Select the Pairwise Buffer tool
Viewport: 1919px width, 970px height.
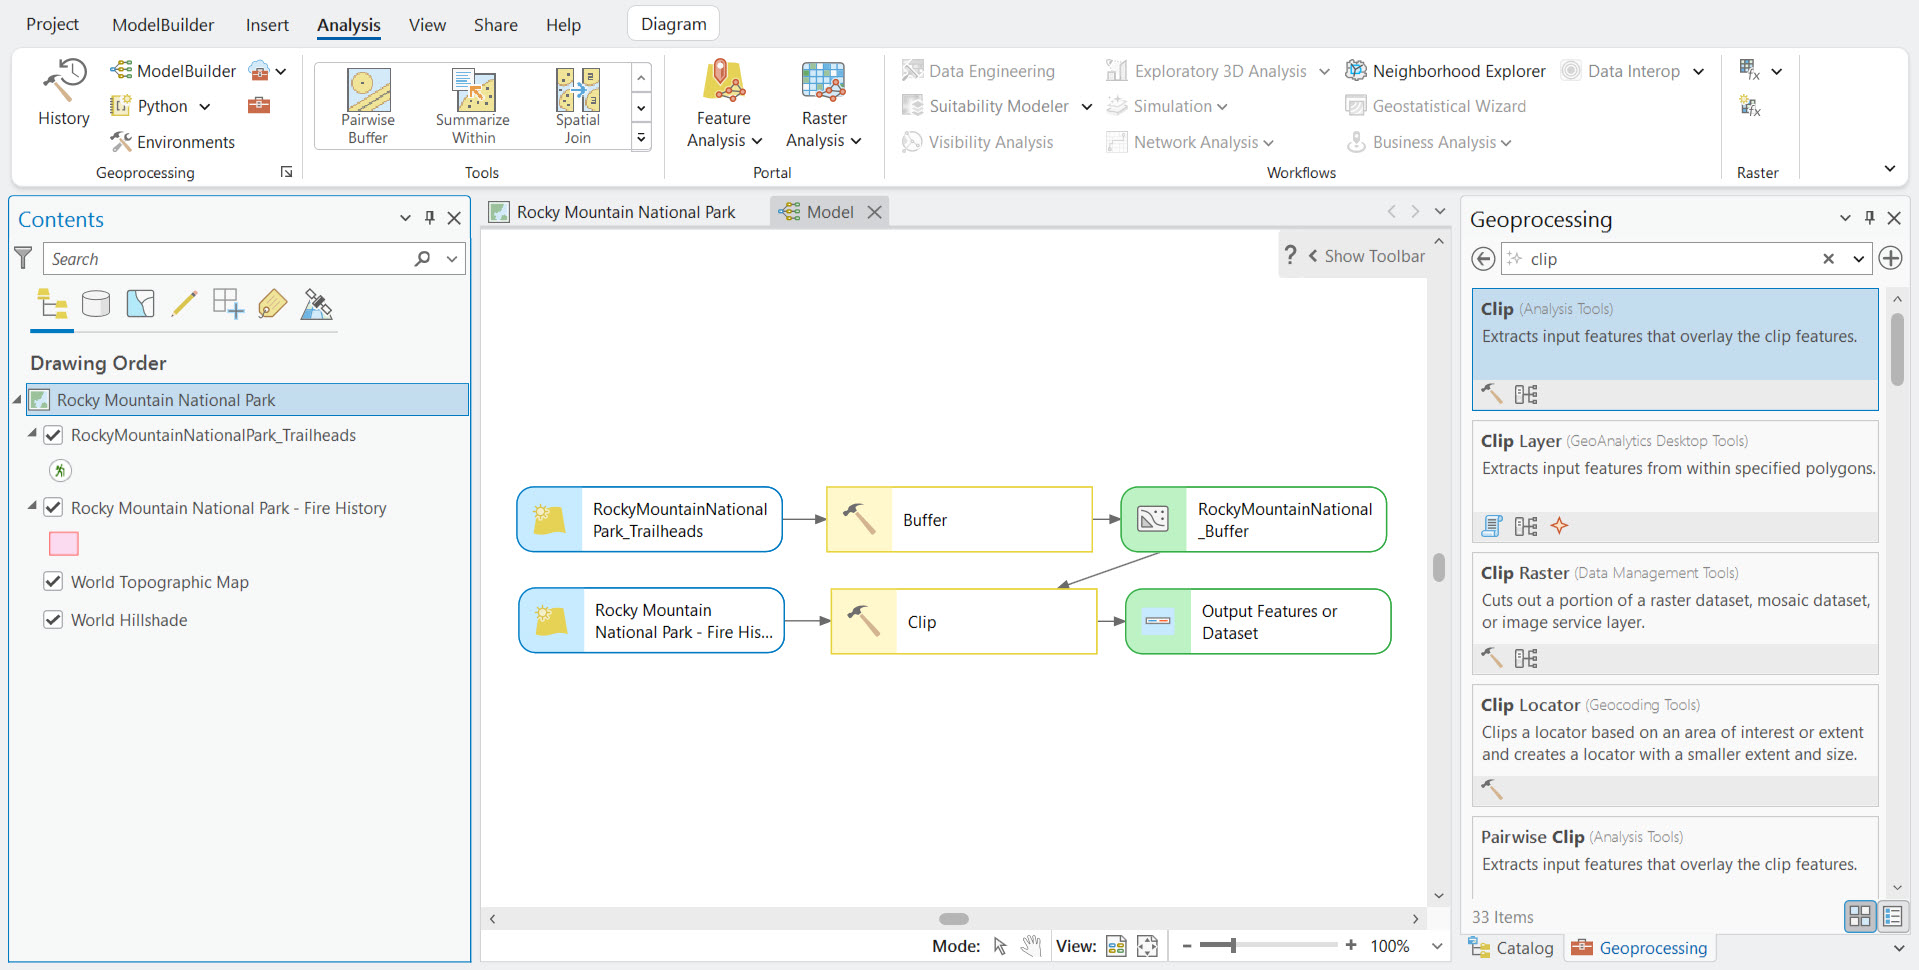click(367, 104)
